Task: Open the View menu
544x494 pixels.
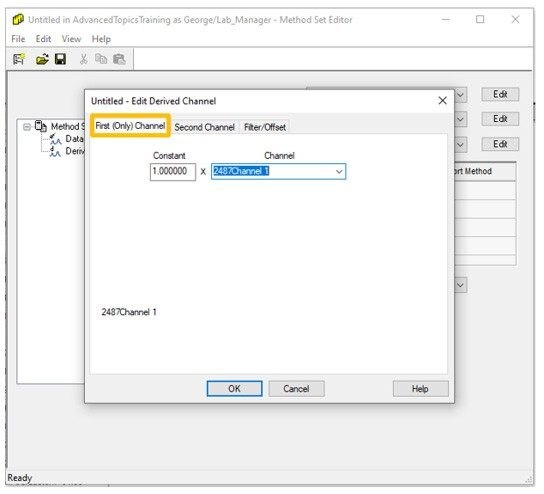Action: (71, 39)
